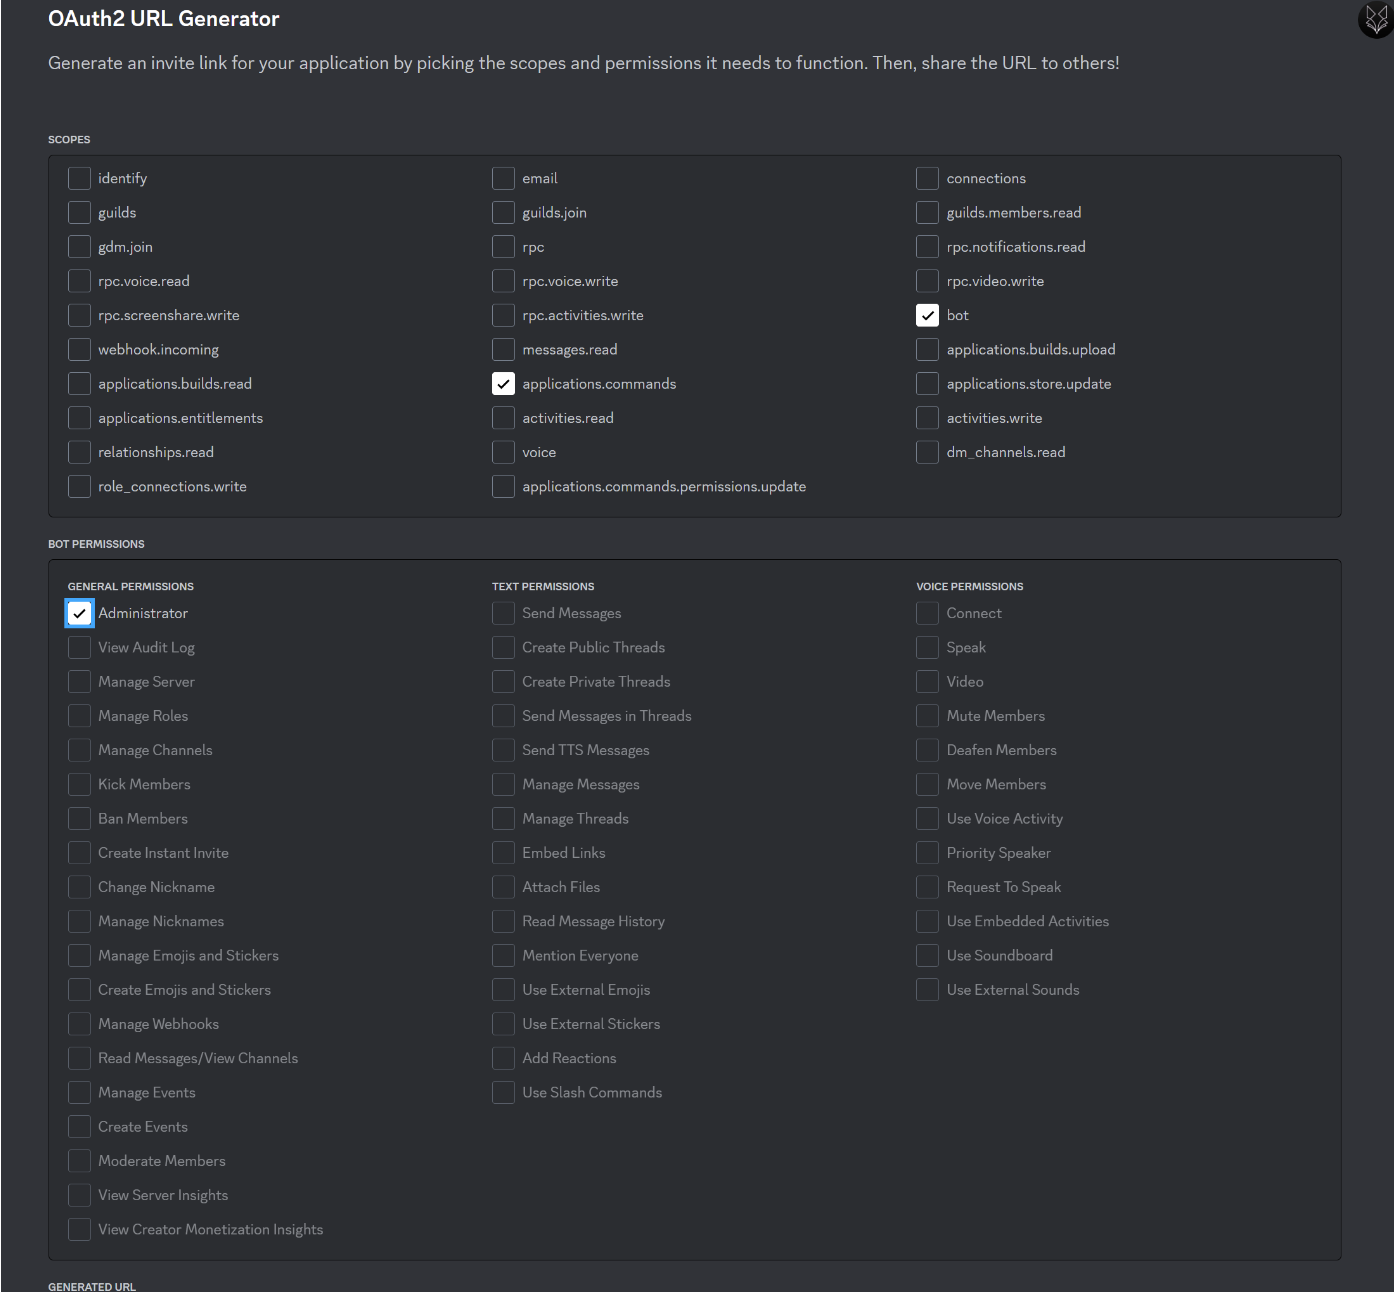The height and width of the screenshot is (1292, 1394).
Task: Enable View Creator Monetization Insights permission
Action: [x=79, y=1230]
